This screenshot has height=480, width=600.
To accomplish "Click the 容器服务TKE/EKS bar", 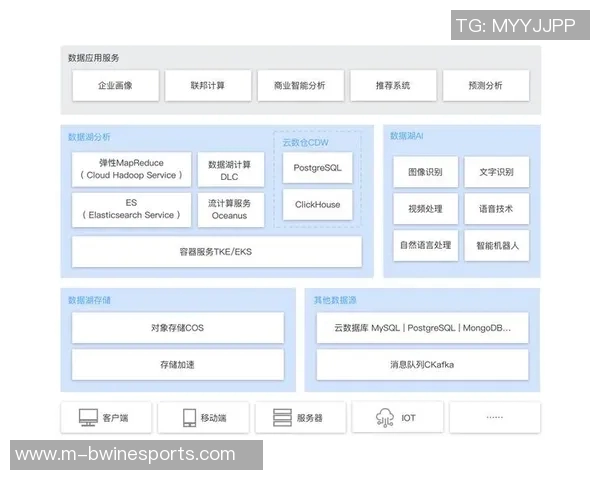I will point(217,251).
